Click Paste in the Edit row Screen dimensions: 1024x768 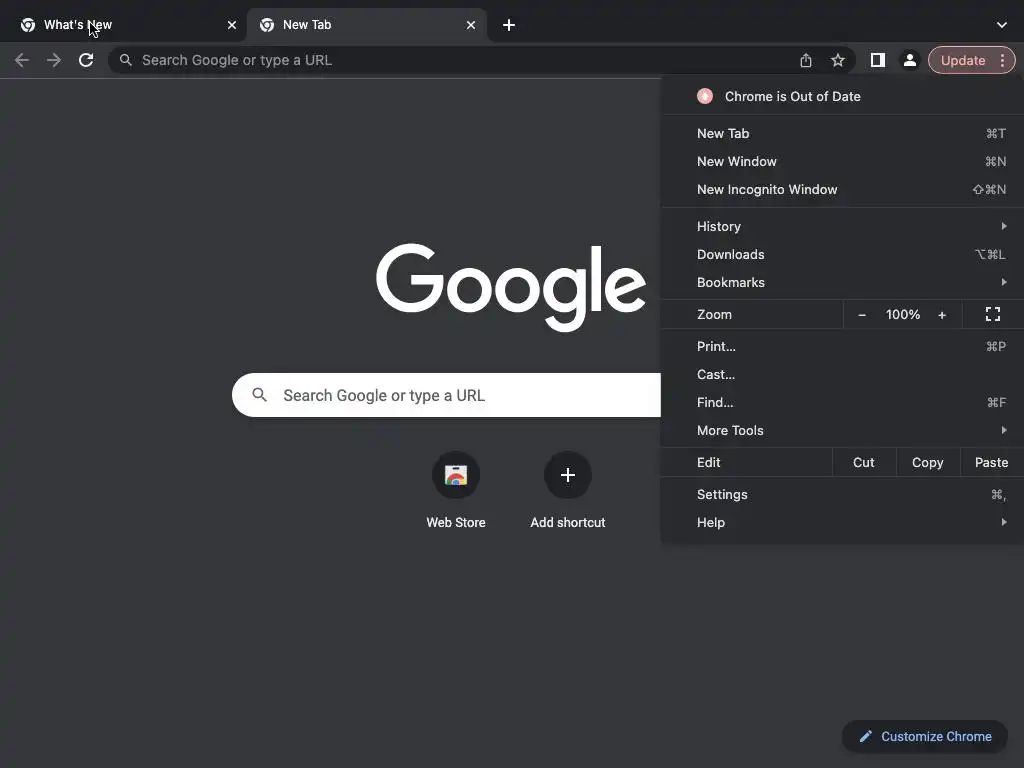(991, 462)
